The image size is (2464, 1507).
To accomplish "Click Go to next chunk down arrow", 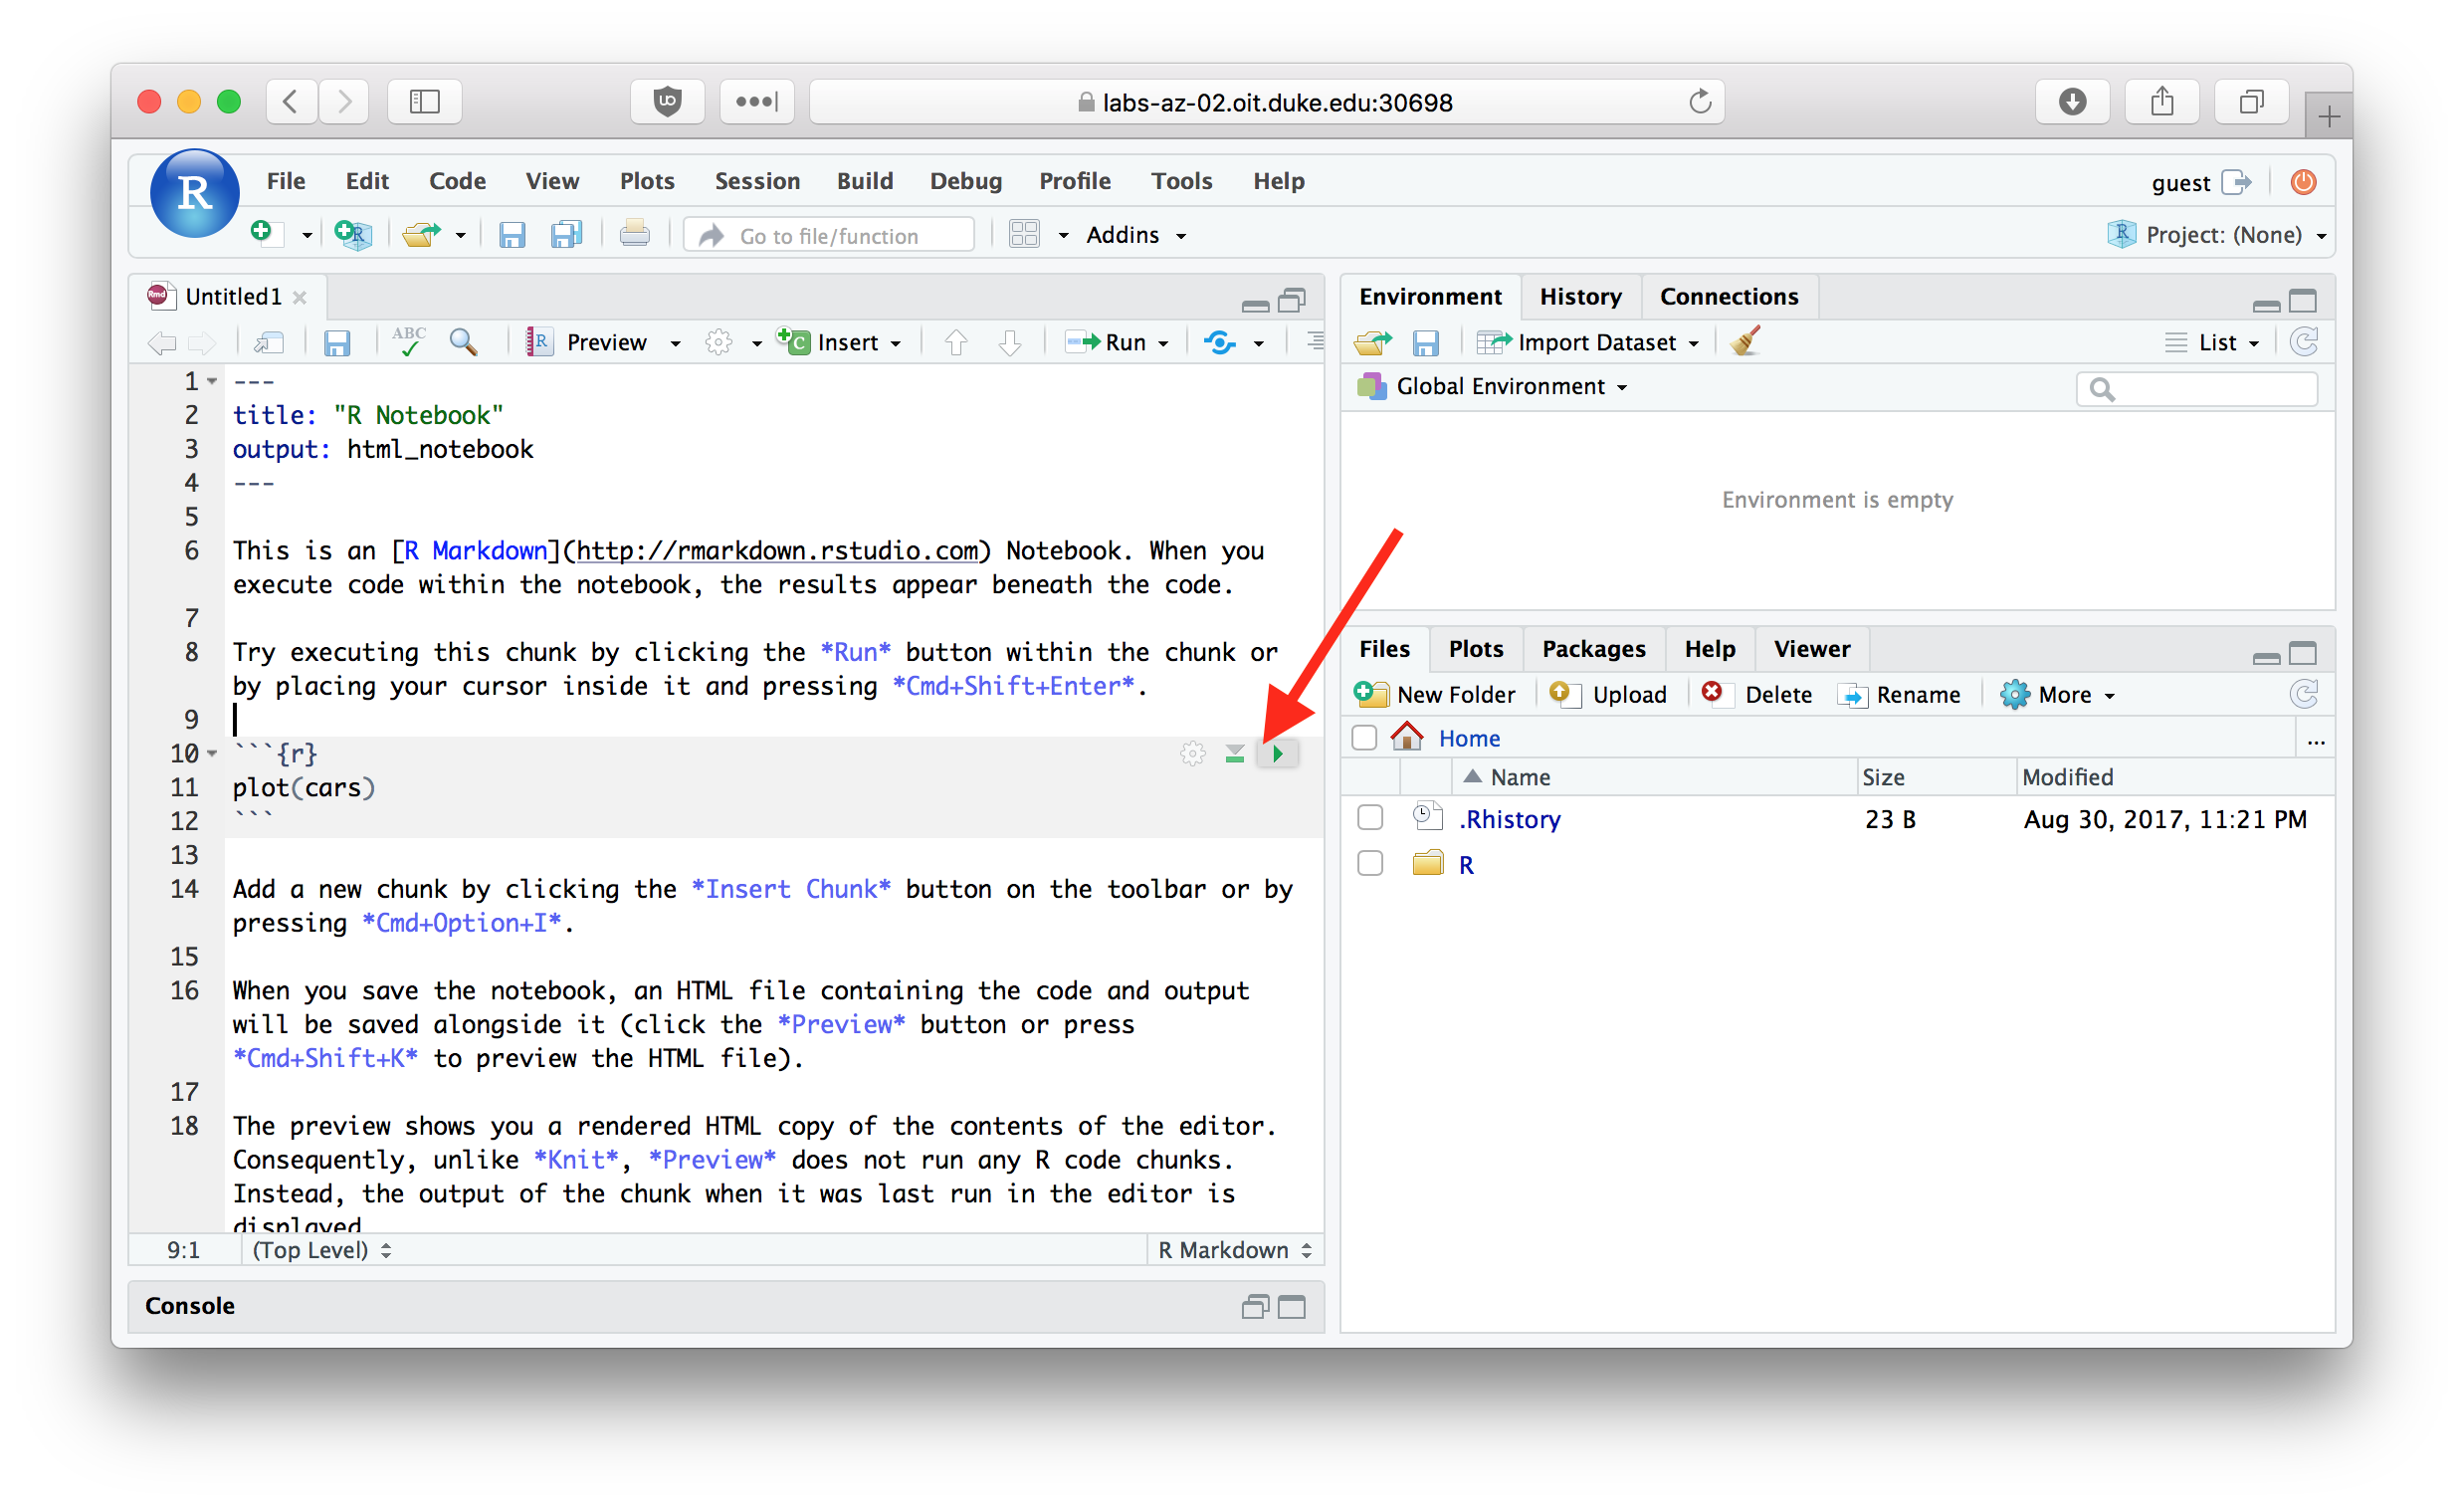I will pyautogui.click(x=1009, y=342).
